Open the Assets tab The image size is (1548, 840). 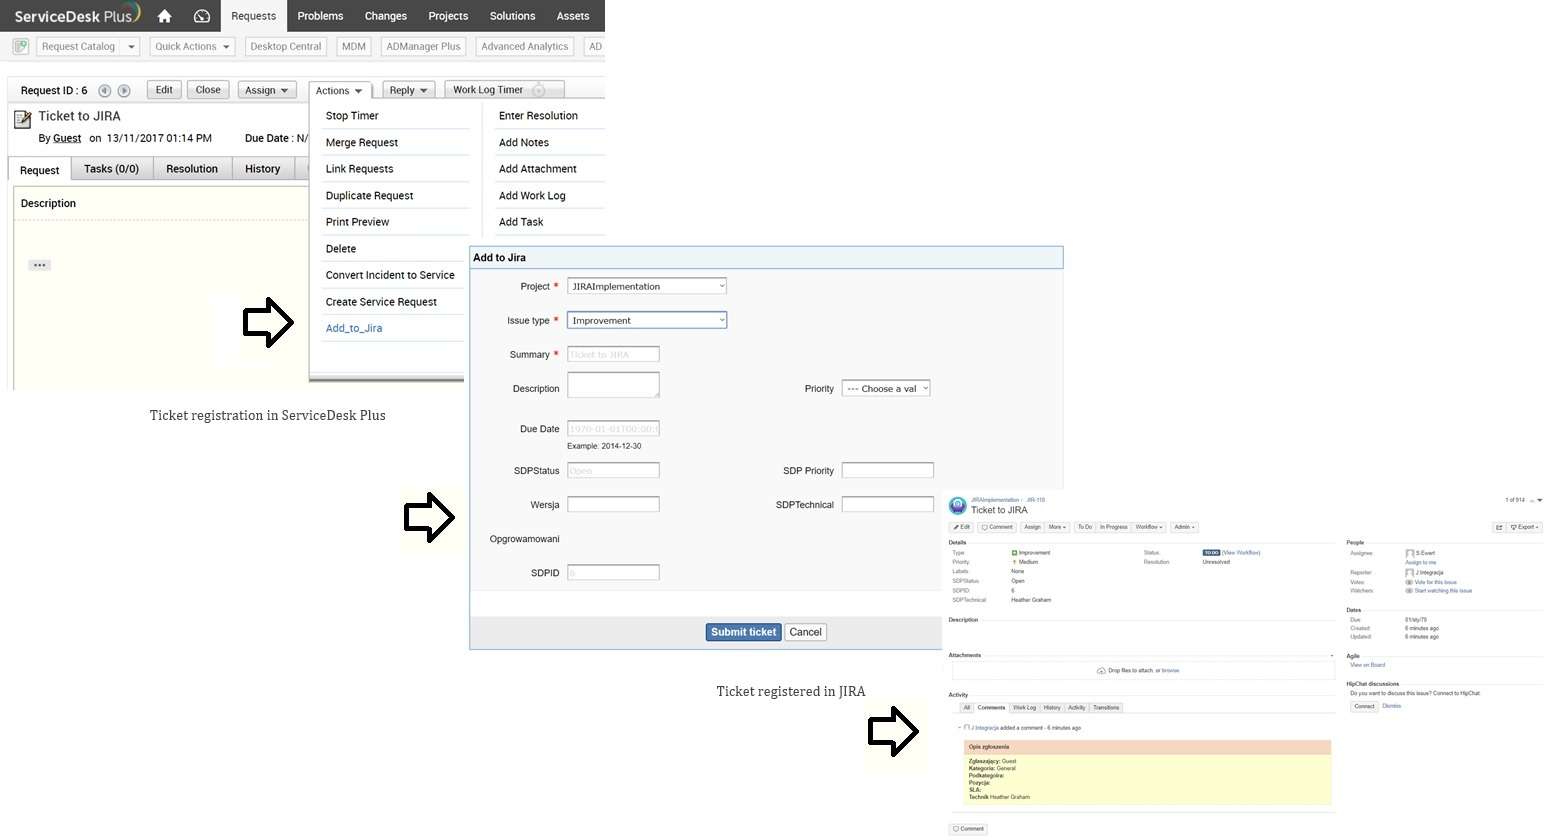pos(573,16)
